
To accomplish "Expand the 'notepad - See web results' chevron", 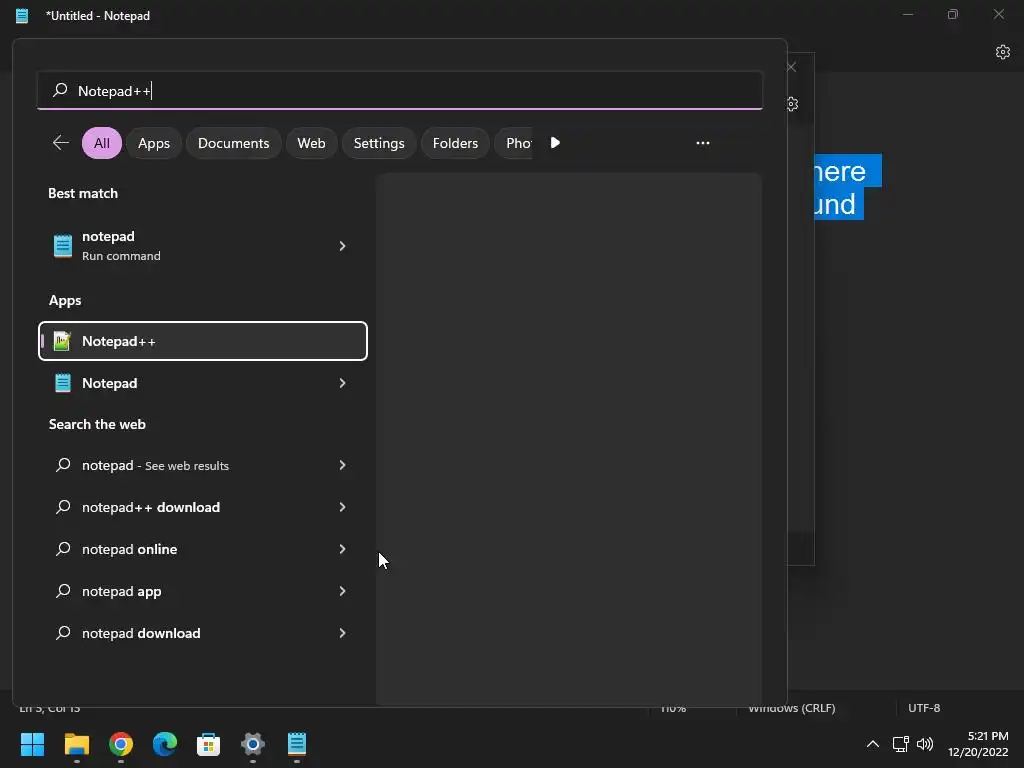I will [342, 465].
